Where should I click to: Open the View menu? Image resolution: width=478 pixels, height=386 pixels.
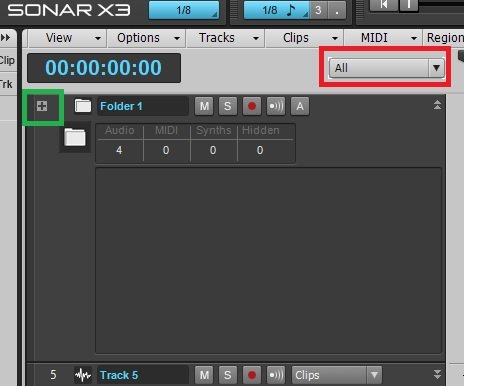click(x=67, y=38)
